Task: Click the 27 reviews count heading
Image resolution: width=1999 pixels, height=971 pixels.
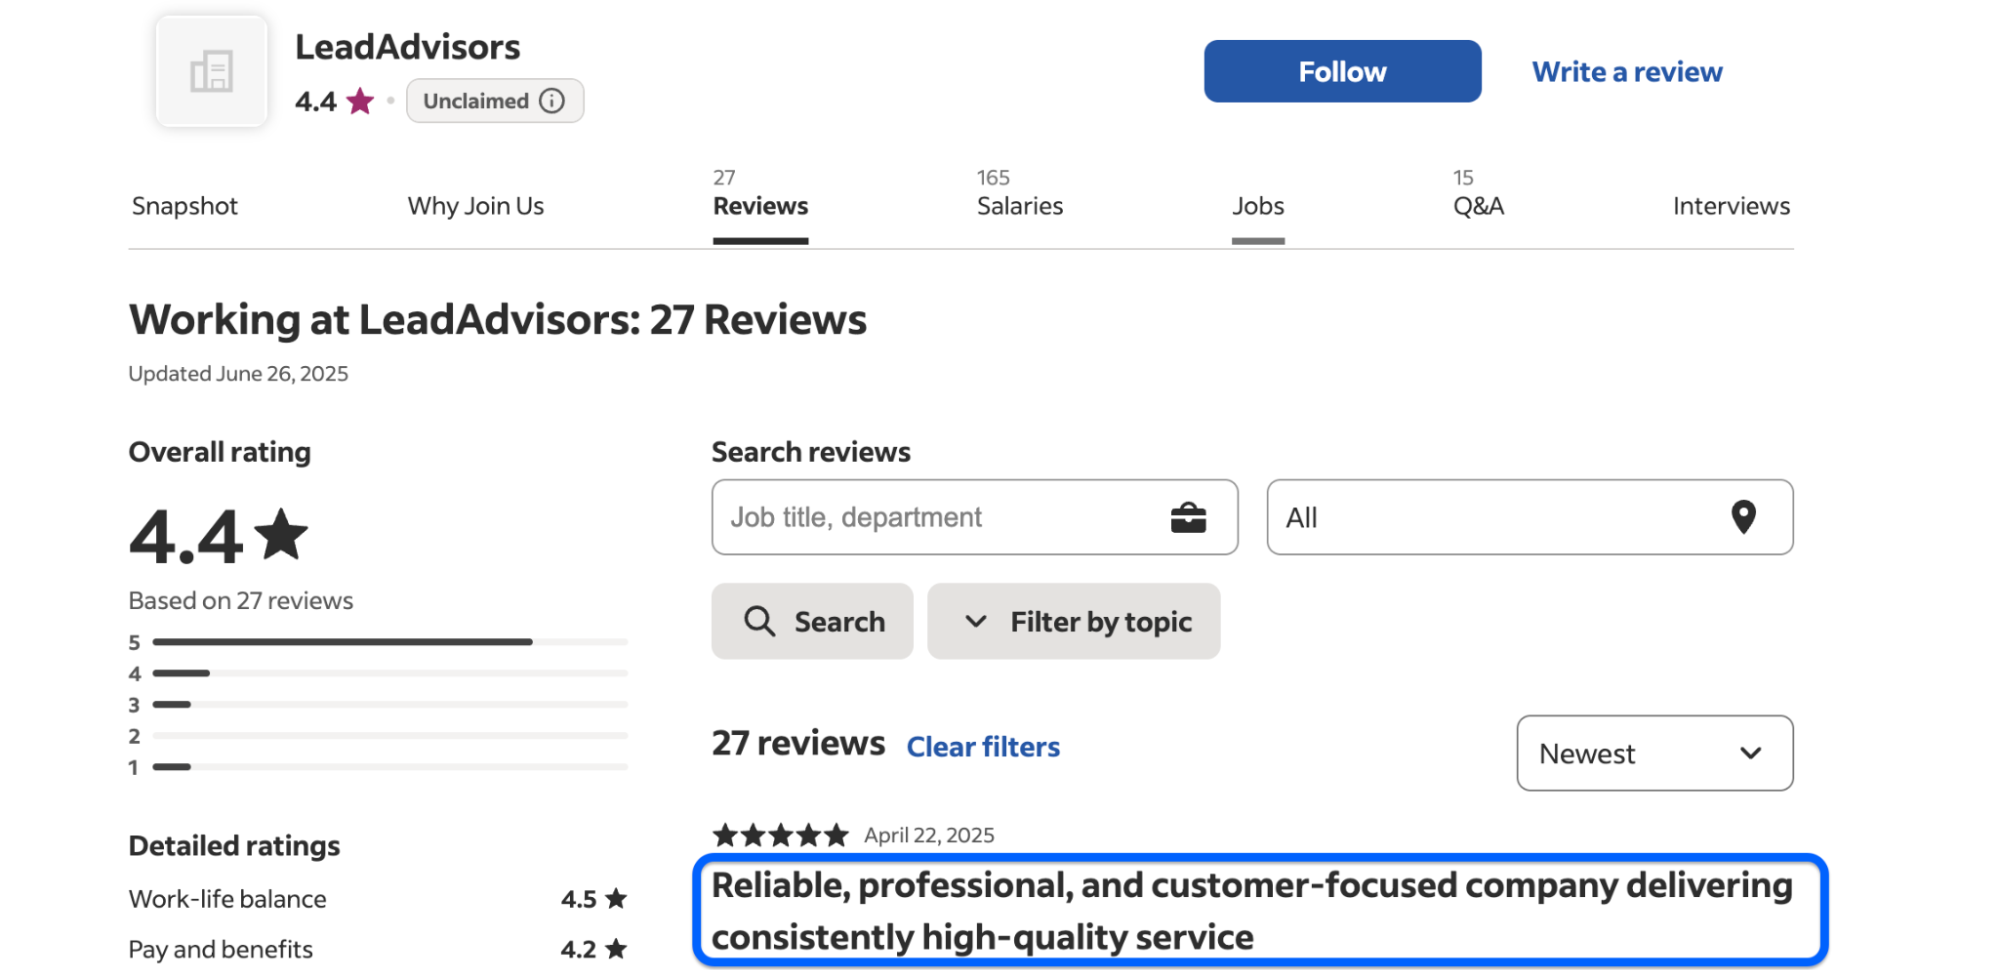Action: [798, 743]
